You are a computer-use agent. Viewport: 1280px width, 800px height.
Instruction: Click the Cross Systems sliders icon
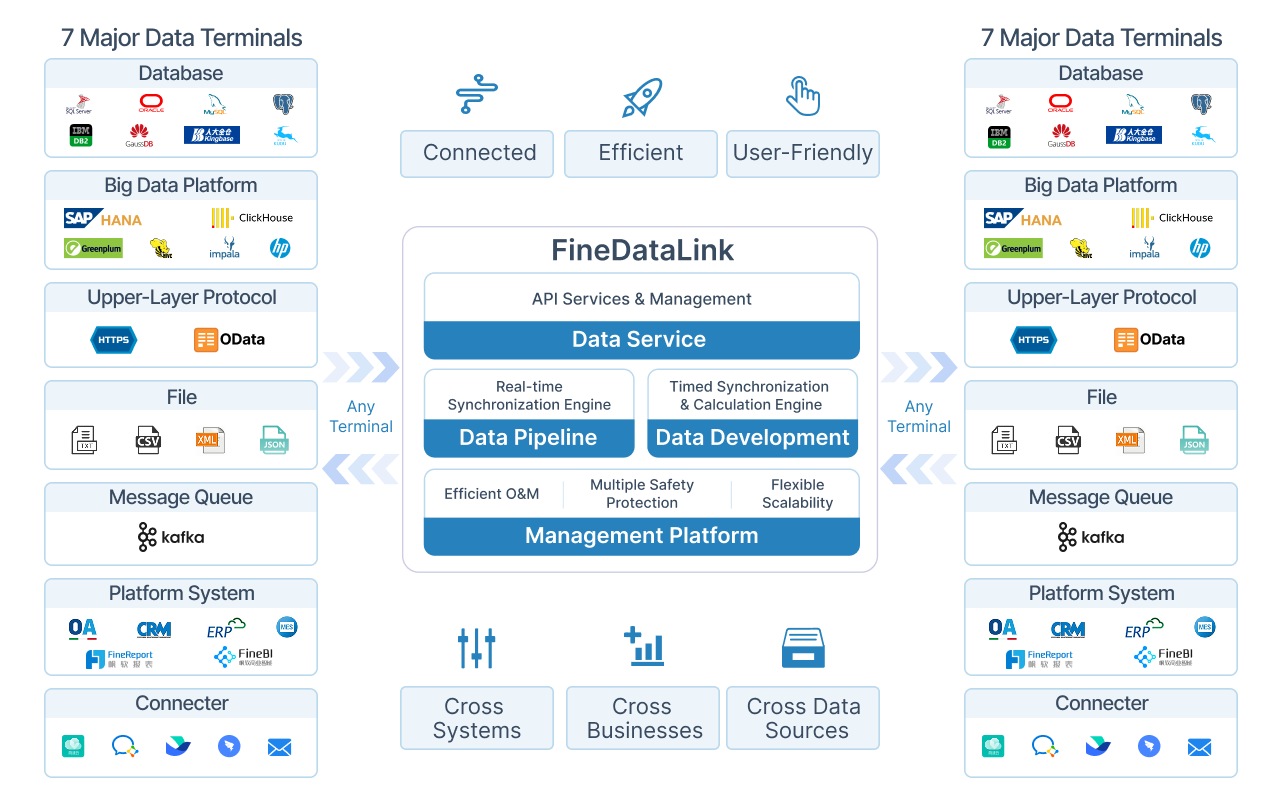[477, 647]
